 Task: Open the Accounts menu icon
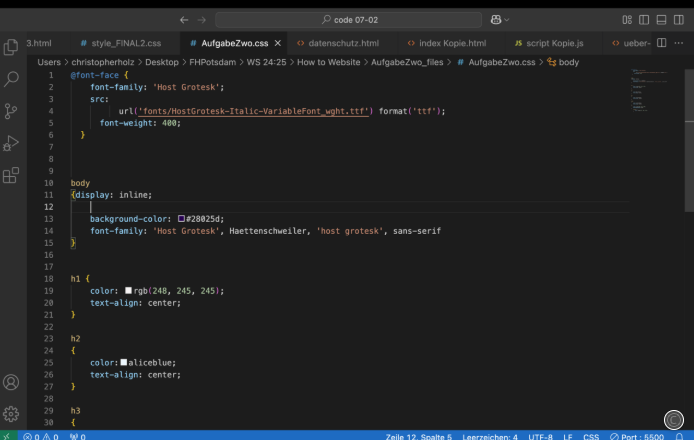pyautogui.click(x=12, y=382)
